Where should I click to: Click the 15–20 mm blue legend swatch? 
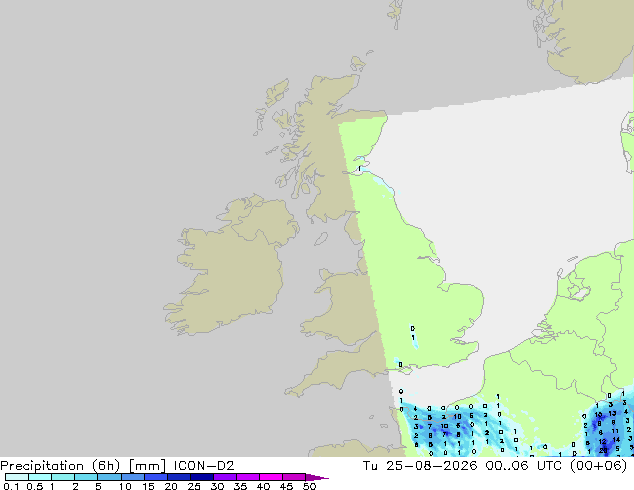click(156, 477)
